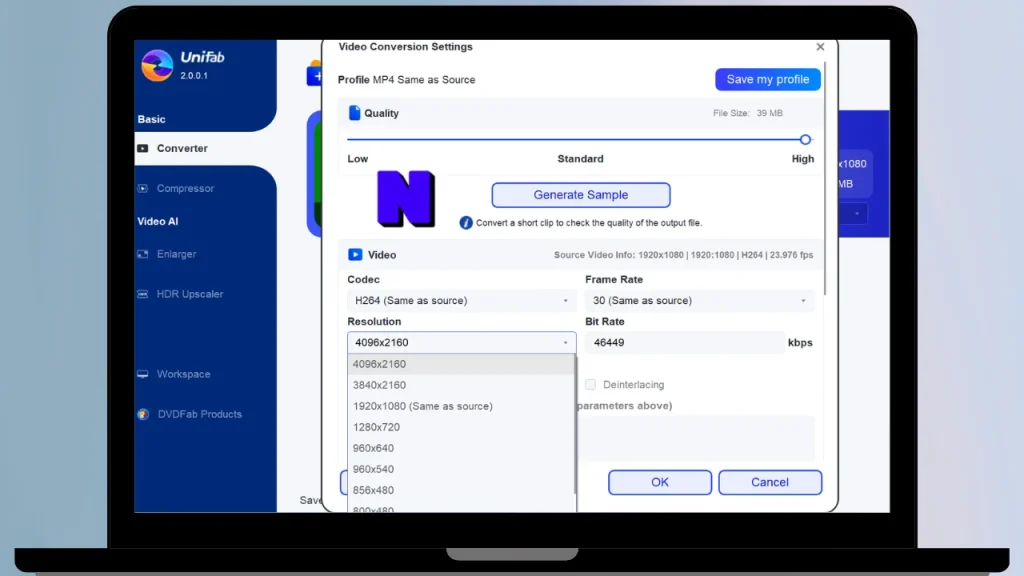
Task: Click the Generate Sample button
Action: pos(581,195)
